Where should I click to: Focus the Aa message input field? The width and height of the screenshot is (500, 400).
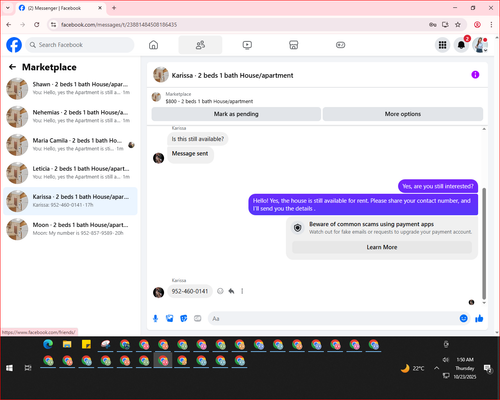pyautogui.click(x=333, y=319)
